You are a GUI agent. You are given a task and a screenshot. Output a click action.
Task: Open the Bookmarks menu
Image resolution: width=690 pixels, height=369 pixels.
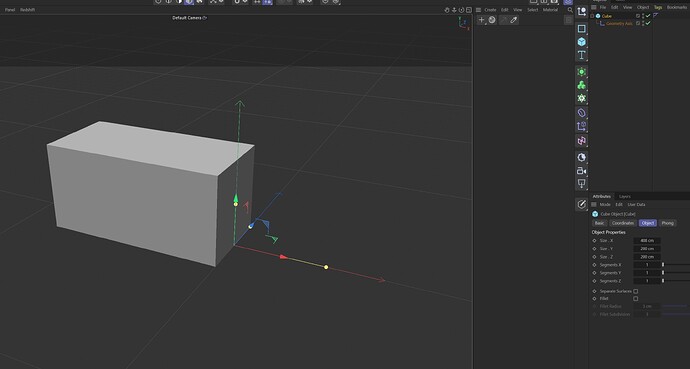(677, 7)
